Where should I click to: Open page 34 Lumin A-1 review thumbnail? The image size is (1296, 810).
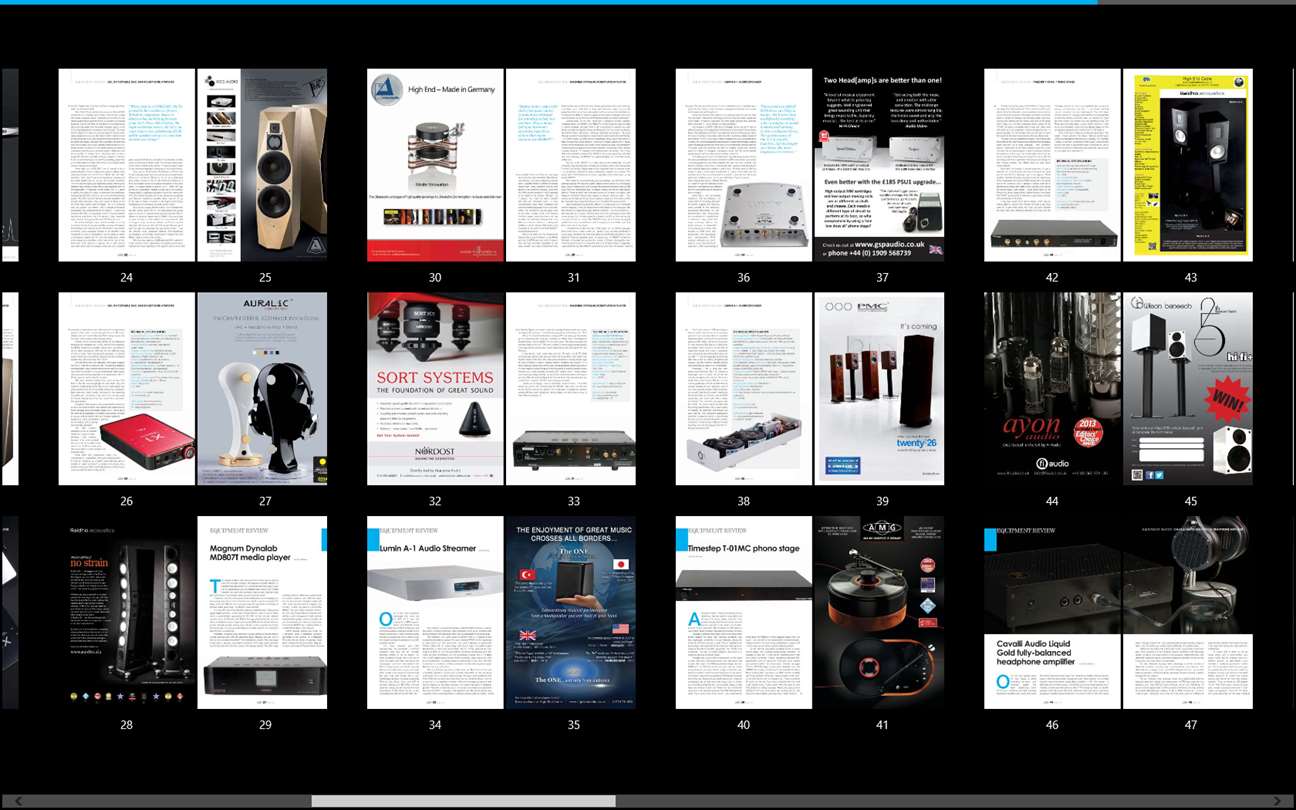point(435,613)
